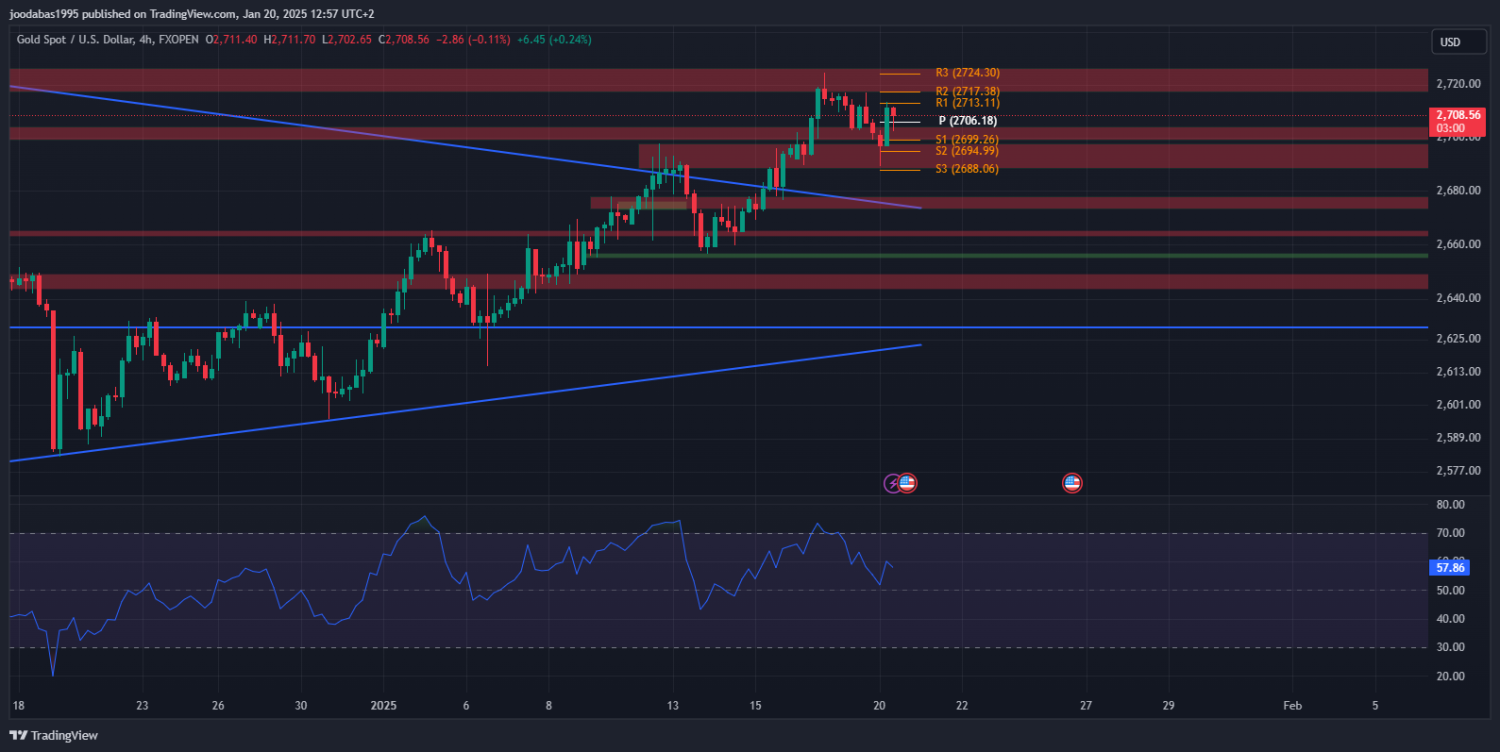
Task: Open the USD currency selector
Action: coord(1449,42)
